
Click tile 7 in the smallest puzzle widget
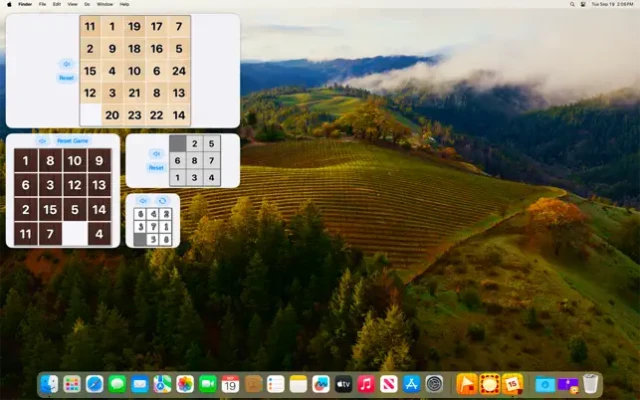153,227
